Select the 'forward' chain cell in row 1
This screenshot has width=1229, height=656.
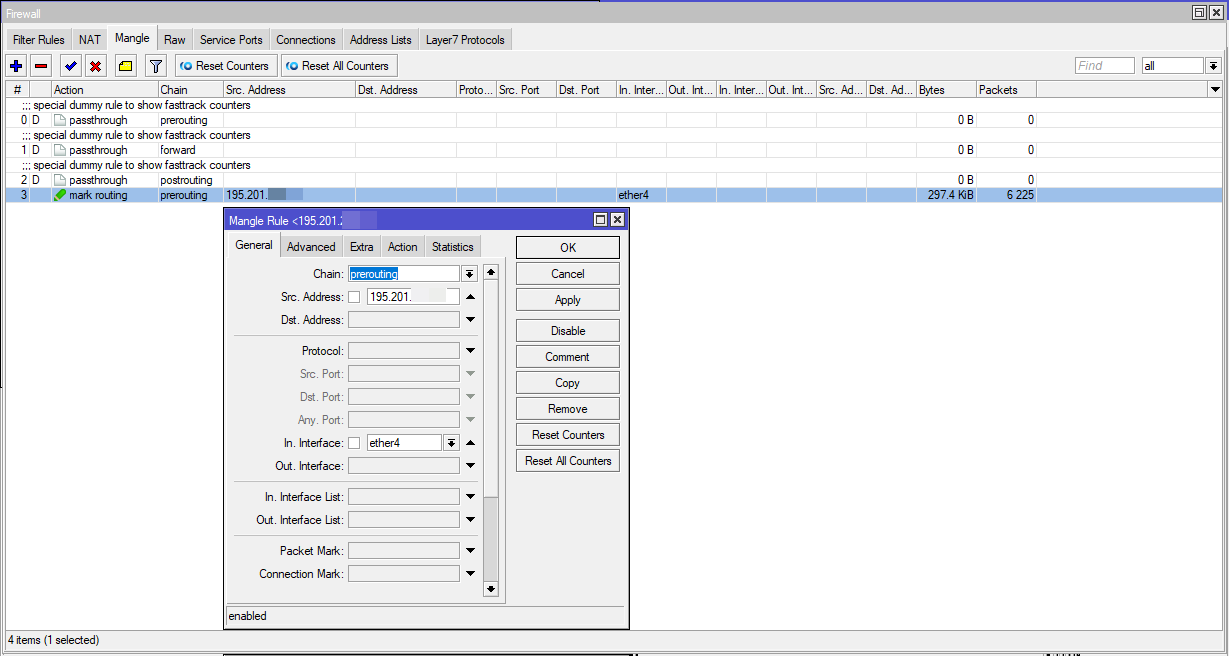pos(190,150)
